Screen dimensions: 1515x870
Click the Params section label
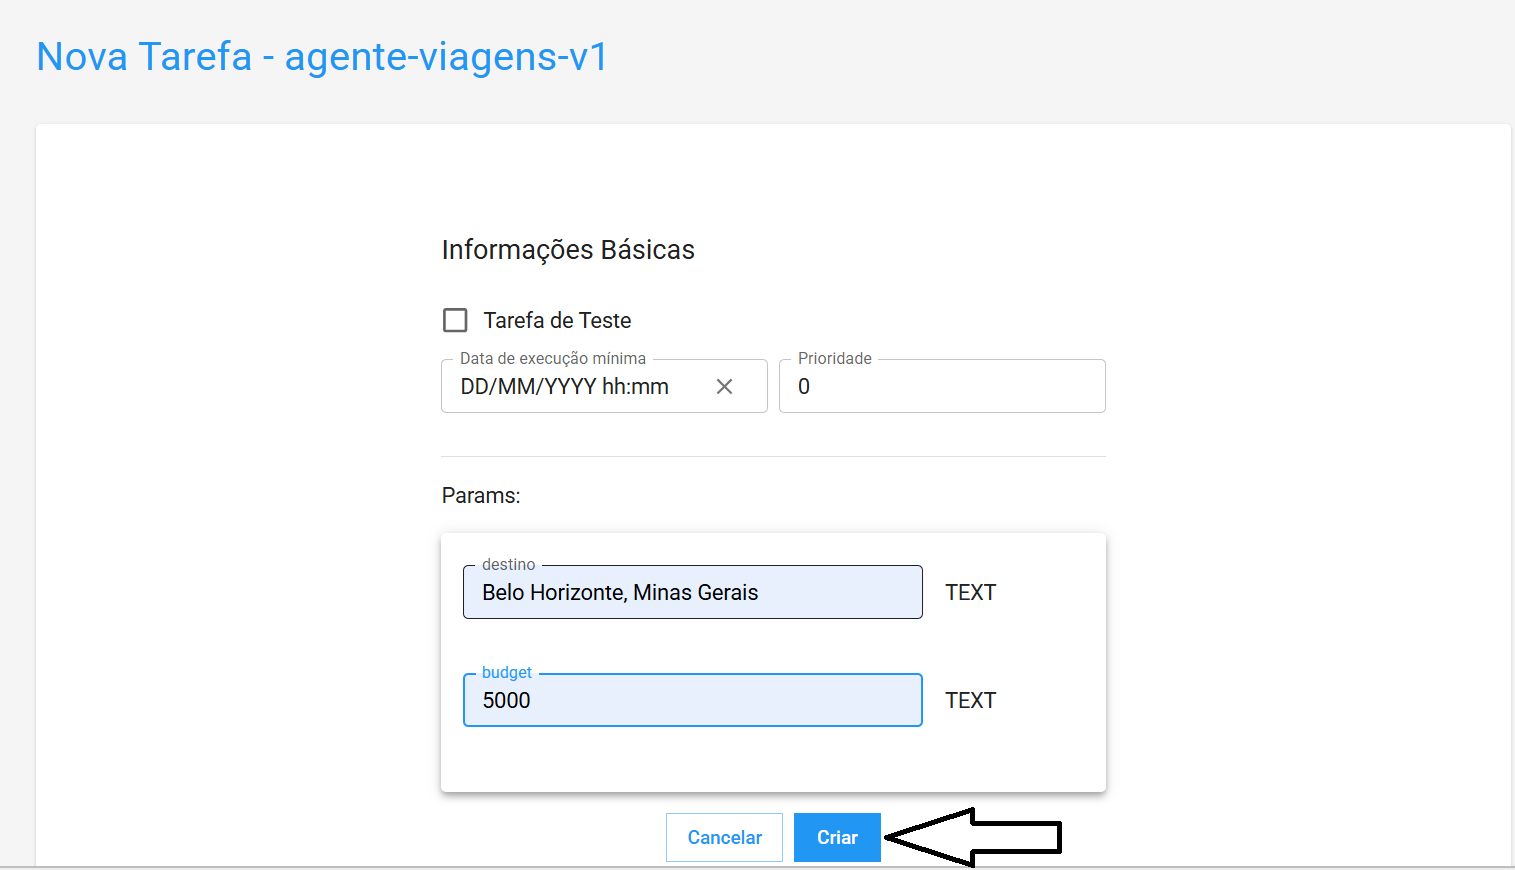pos(481,496)
